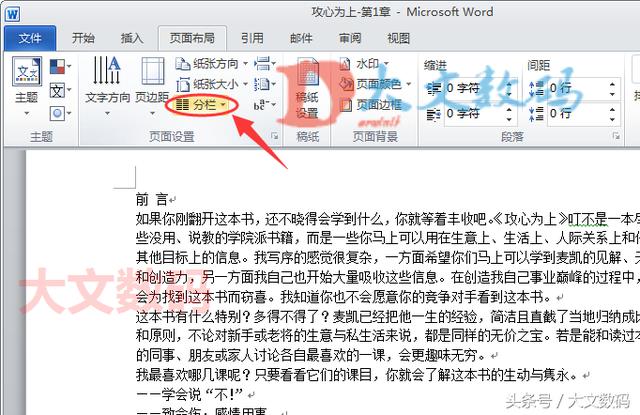The width and height of the screenshot is (640, 415).
Task: Open the 页边距 dropdown arrow
Action: click(x=152, y=113)
